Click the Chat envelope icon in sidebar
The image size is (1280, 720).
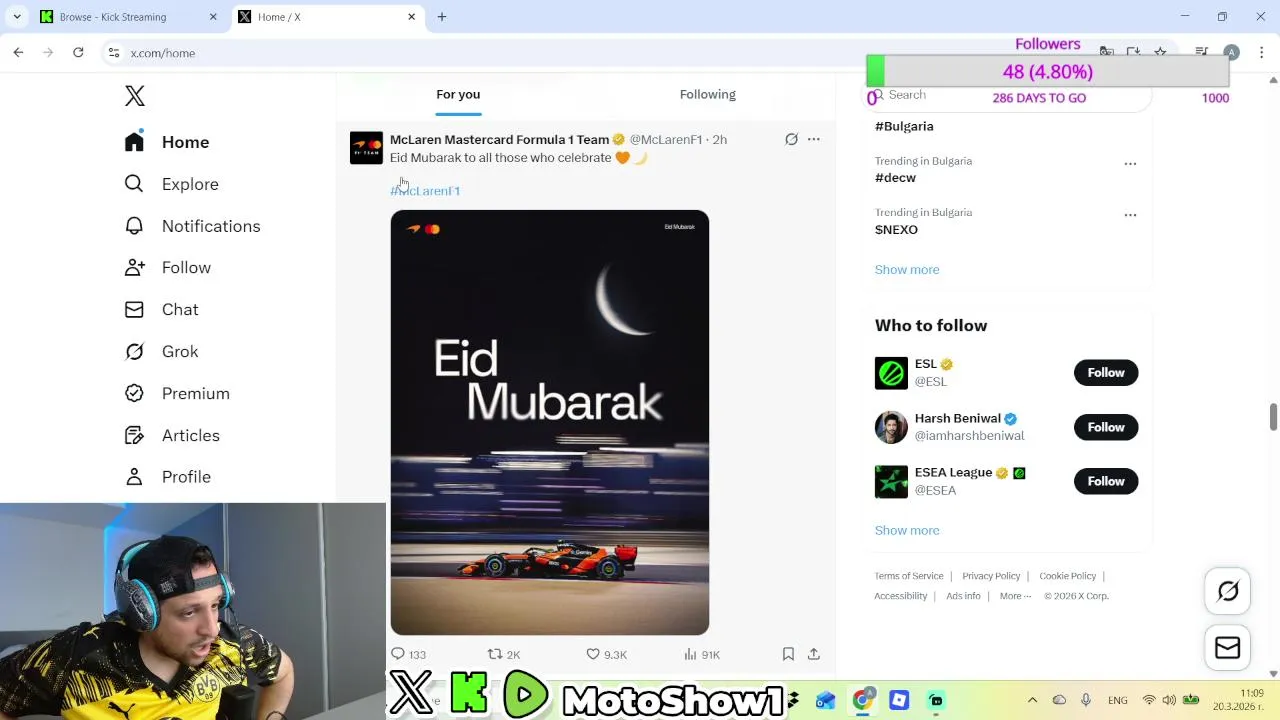134,310
